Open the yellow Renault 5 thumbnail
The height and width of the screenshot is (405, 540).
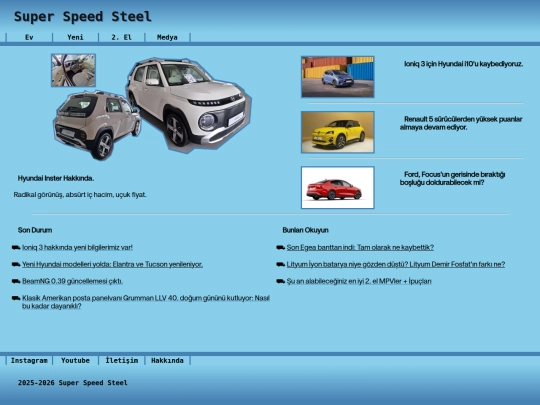click(x=338, y=132)
